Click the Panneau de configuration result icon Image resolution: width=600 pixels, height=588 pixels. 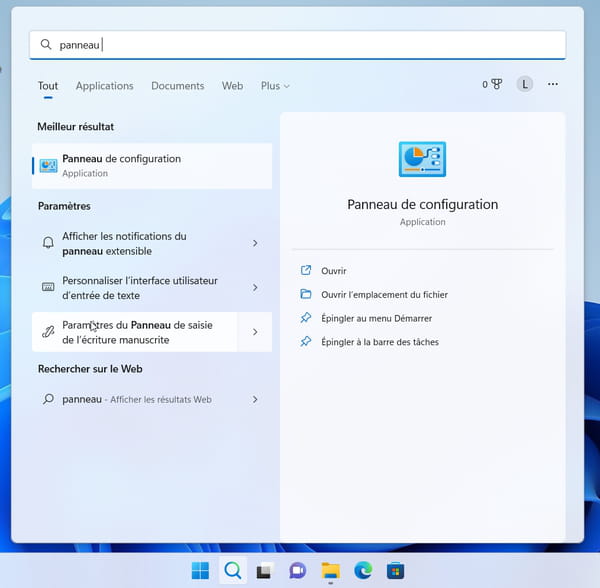(x=48, y=166)
